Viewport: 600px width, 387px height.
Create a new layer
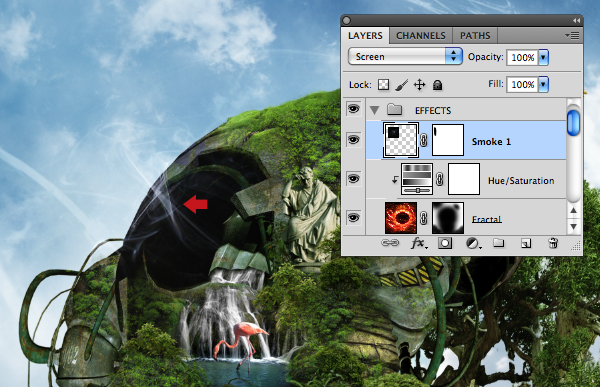coord(526,243)
